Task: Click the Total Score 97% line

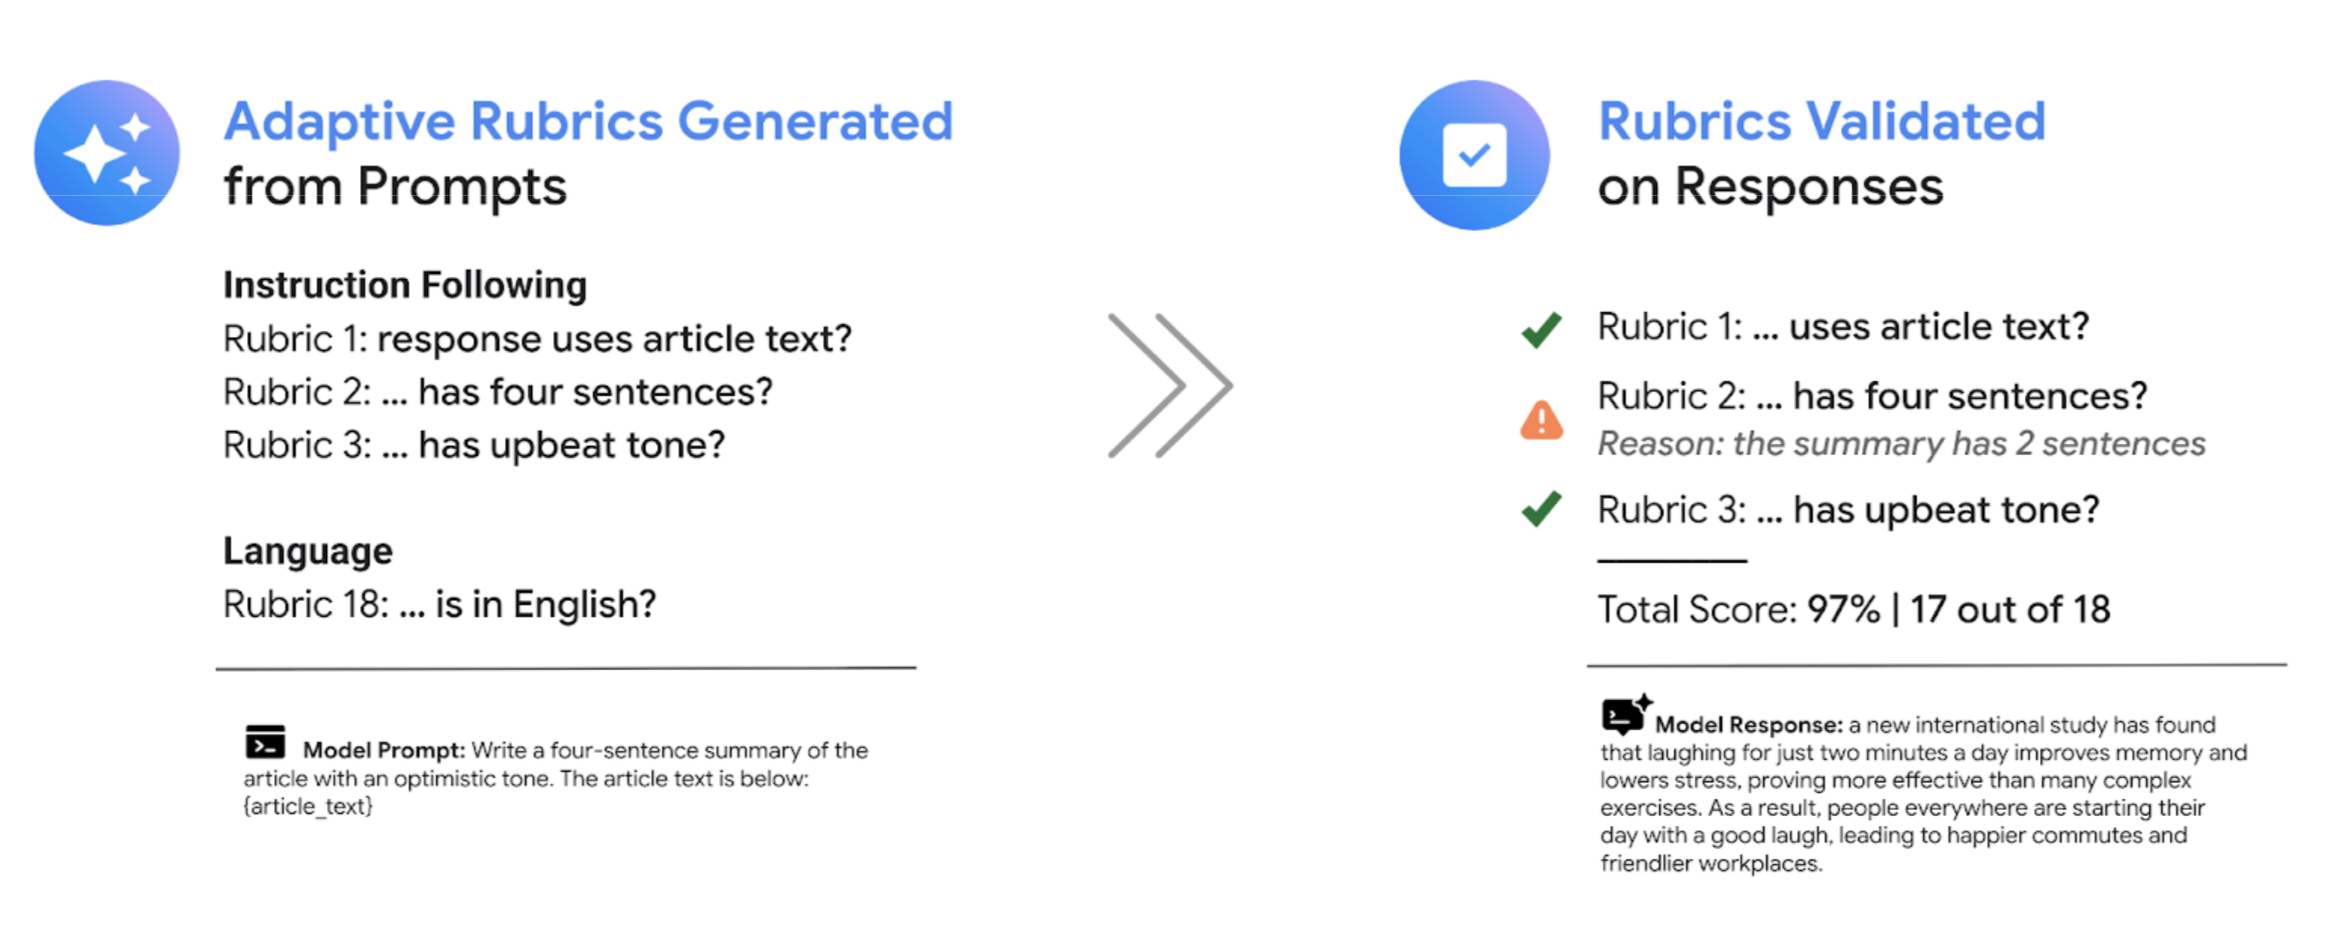Action: click(1853, 609)
